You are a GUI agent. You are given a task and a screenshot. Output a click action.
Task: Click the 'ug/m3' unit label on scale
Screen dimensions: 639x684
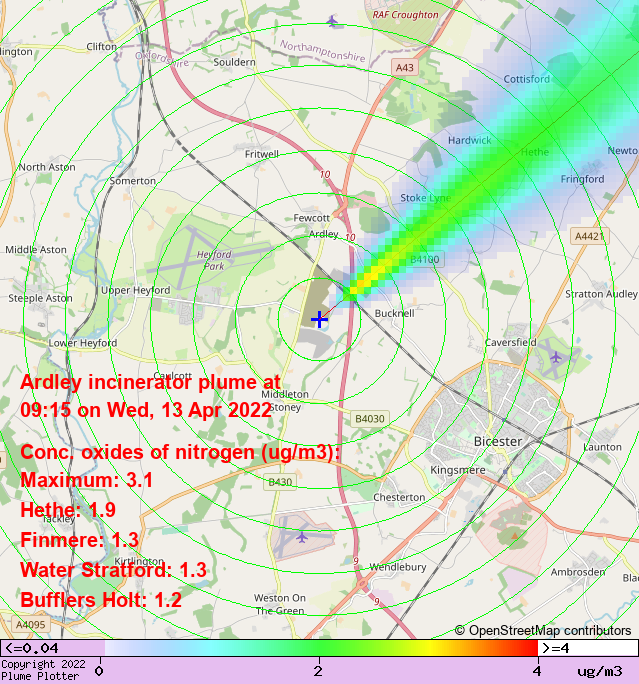pos(600,671)
